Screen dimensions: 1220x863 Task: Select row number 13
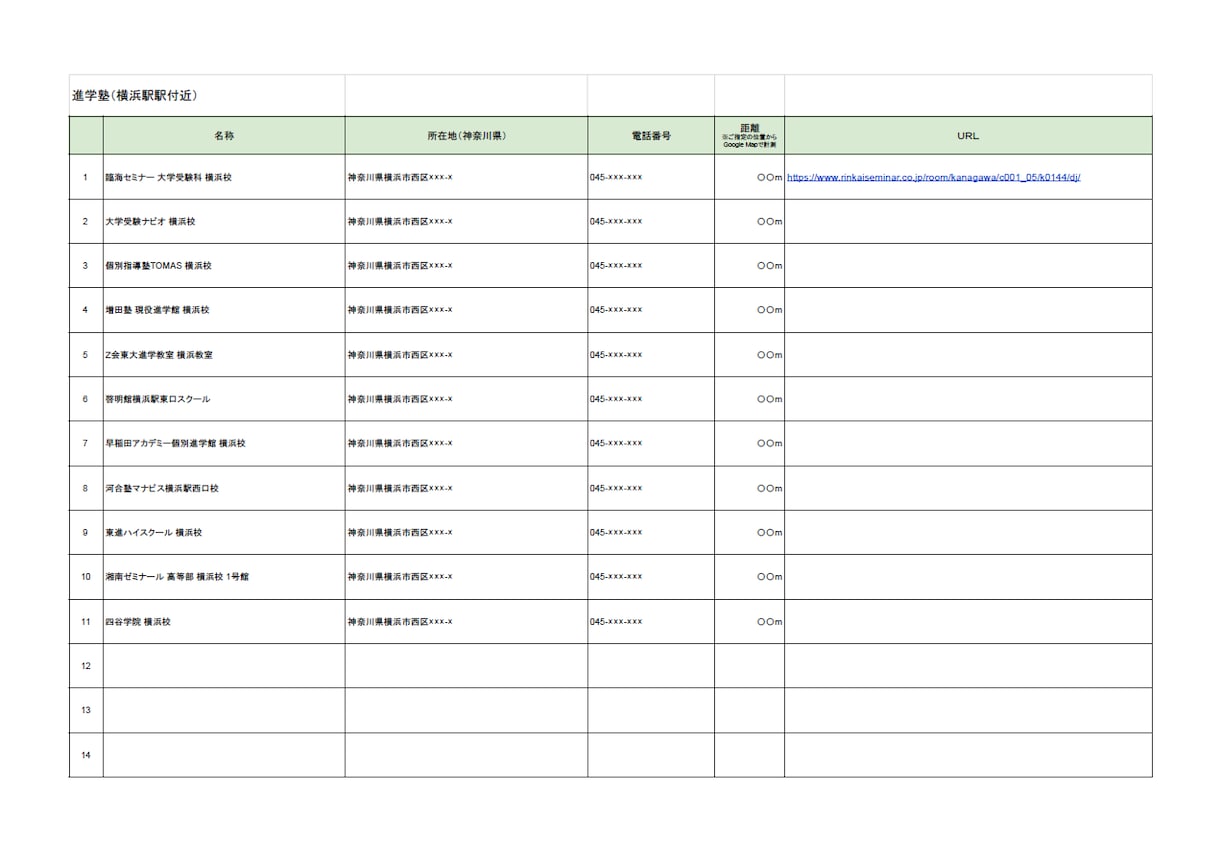[86, 710]
